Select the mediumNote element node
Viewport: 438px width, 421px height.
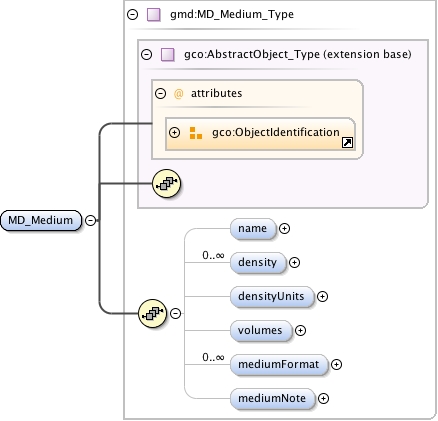(x=273, y=399)
